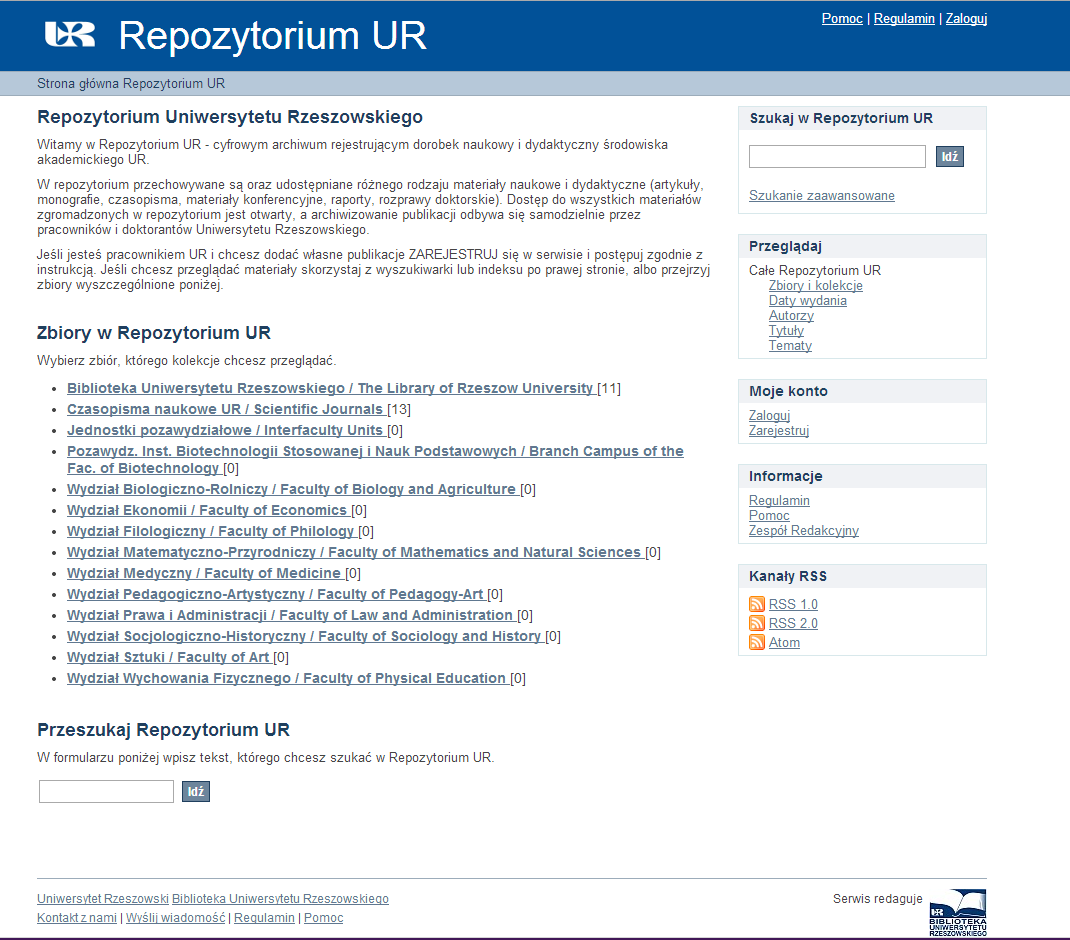The image size is (1070, 940).
Task: Browse by Zbiory i kolekcje
Action: pyautogui.click(x=815, y=285)
